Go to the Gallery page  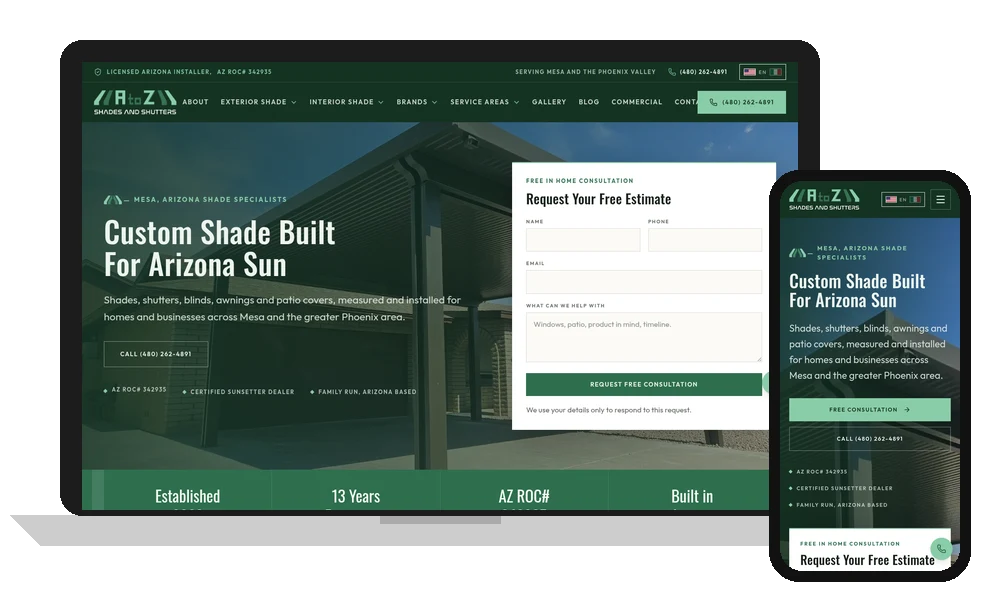coord(549,102)
